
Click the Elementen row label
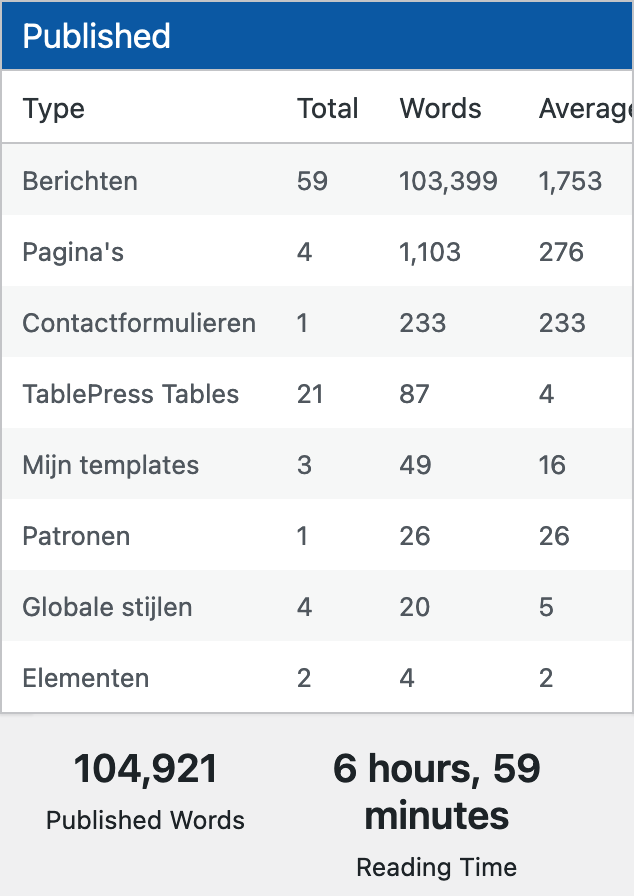click(86, 678)
